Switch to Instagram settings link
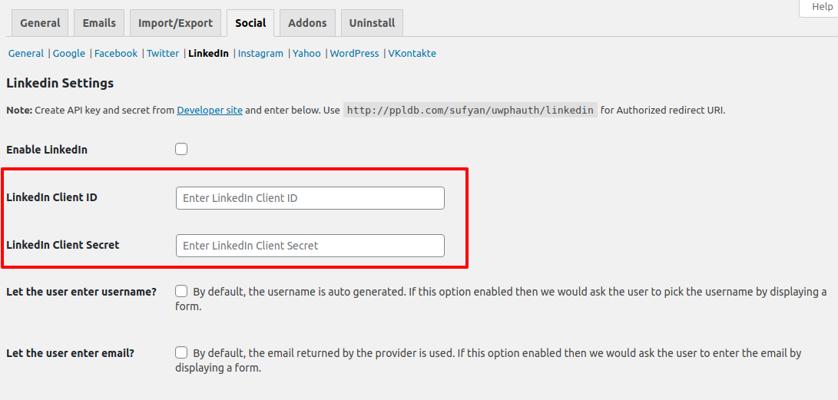Viewport: 838px width, 400px height. click(261, 54)
